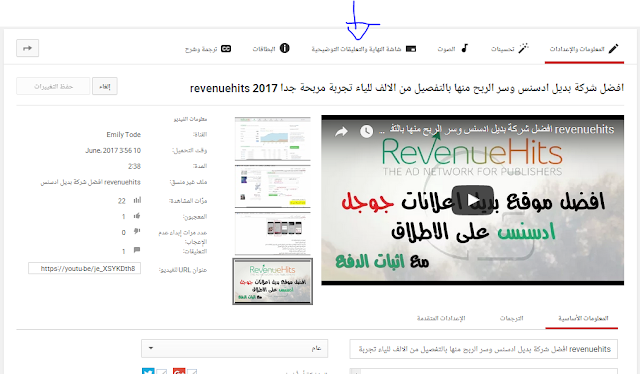Click the Watch later clock icon
The image size is (640, 374).
[367, 131]
